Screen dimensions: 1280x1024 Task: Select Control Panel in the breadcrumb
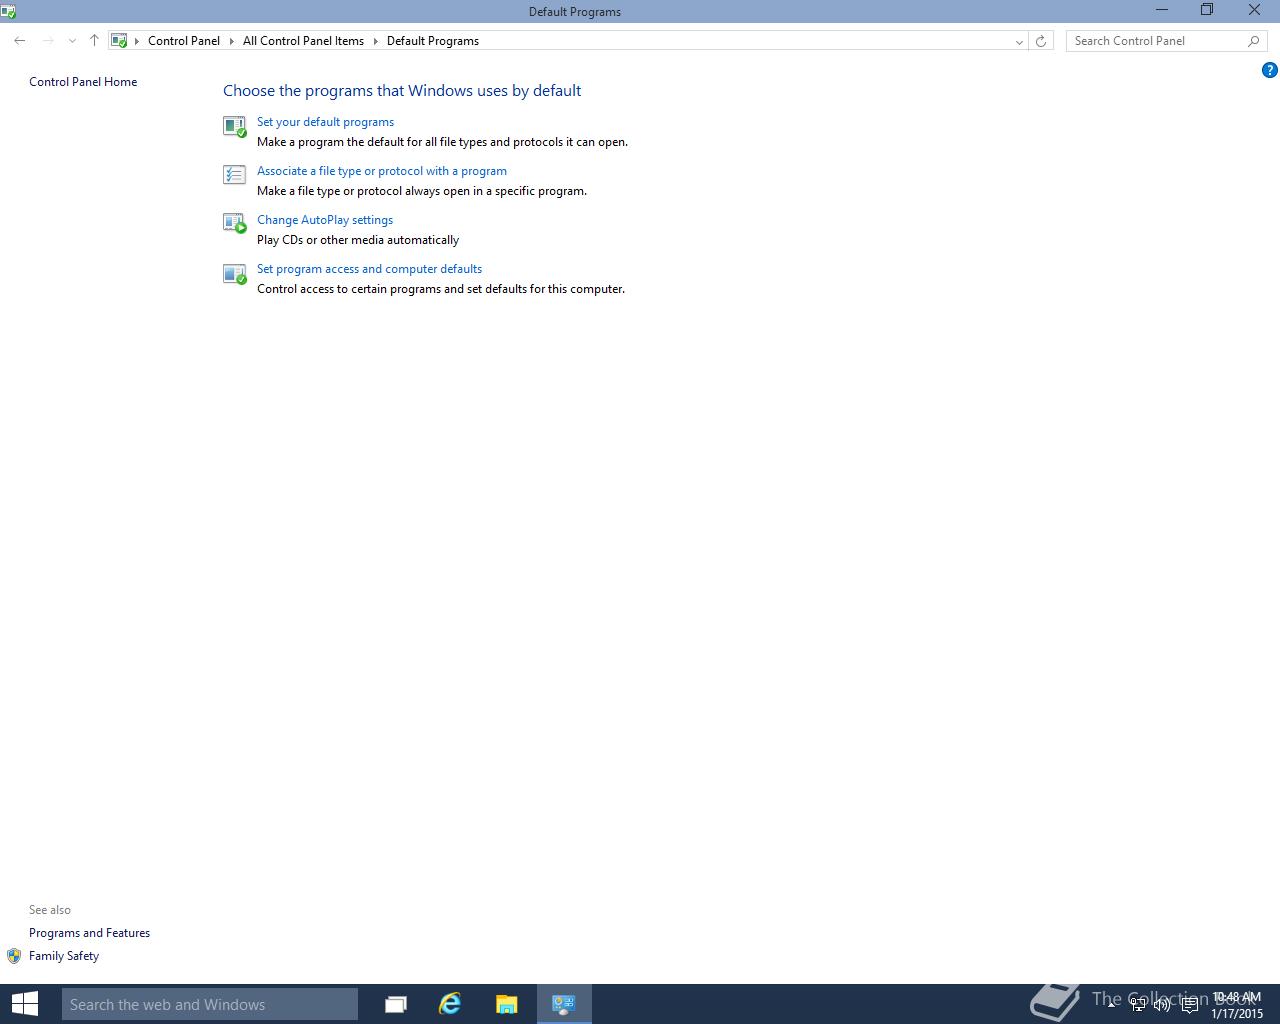point(184,41)
